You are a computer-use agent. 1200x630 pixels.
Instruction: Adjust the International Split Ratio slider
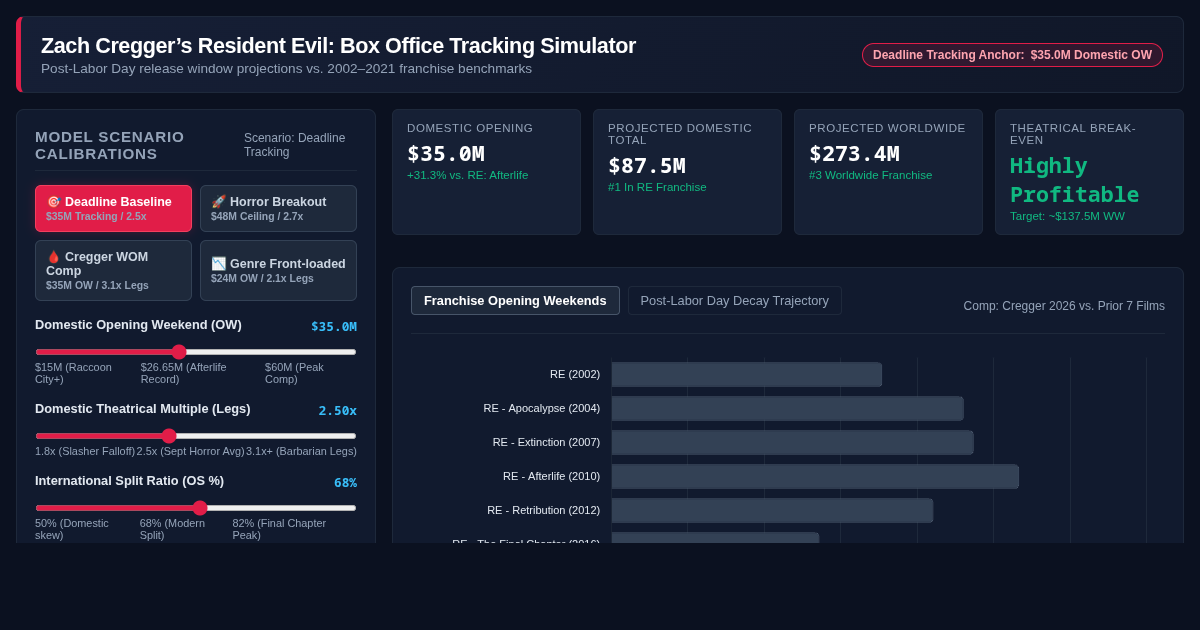tap(196, 508)
